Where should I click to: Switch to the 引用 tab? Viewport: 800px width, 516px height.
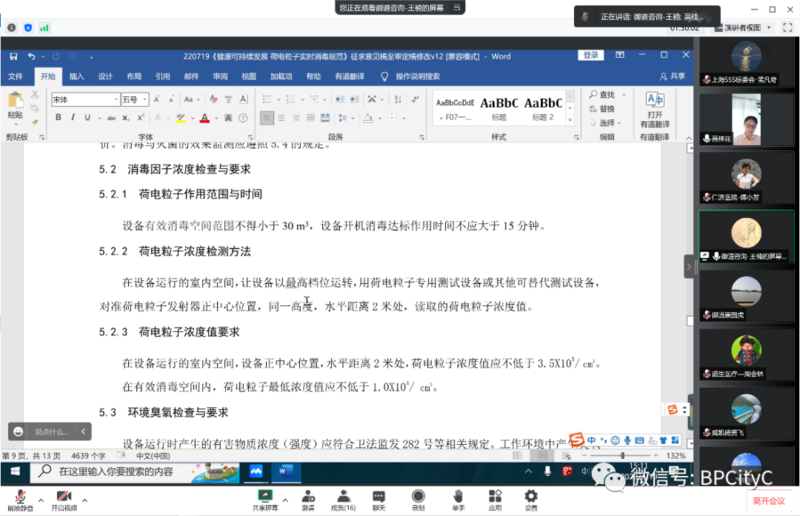162,77
